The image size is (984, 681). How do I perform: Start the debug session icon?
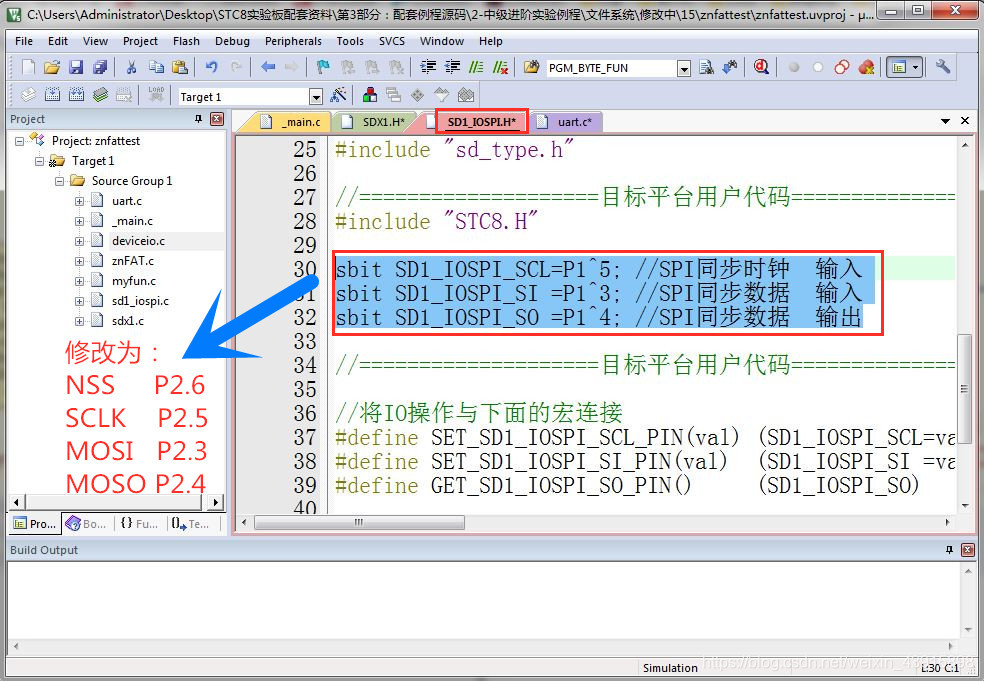[x=761, y=67]
